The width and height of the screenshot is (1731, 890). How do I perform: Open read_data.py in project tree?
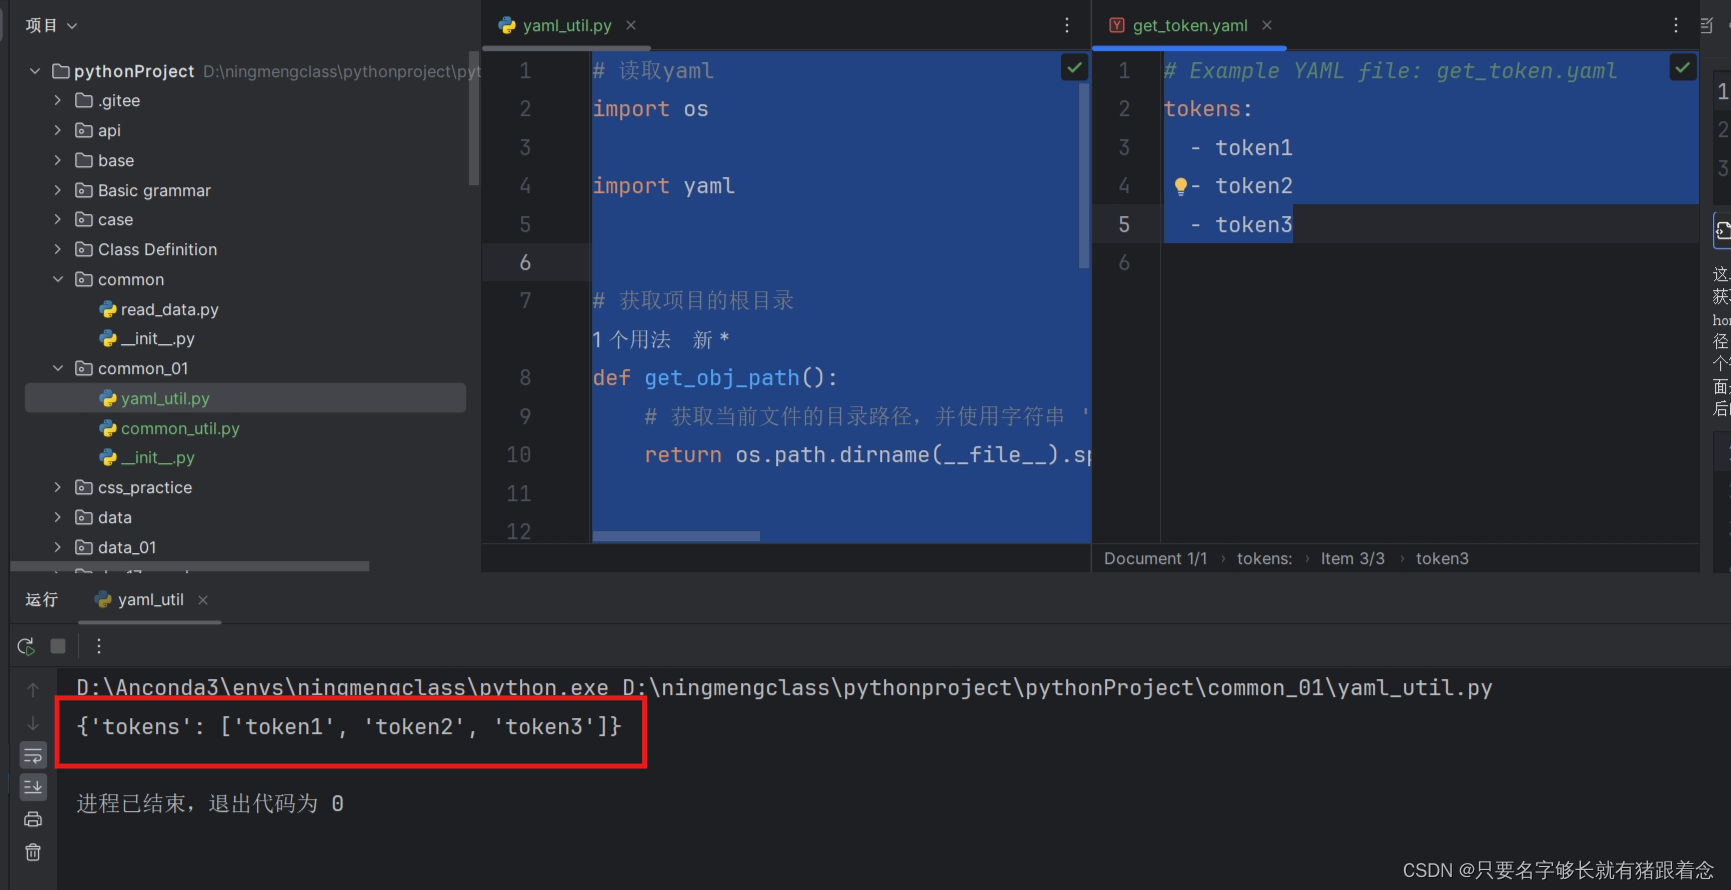[159, 310]
